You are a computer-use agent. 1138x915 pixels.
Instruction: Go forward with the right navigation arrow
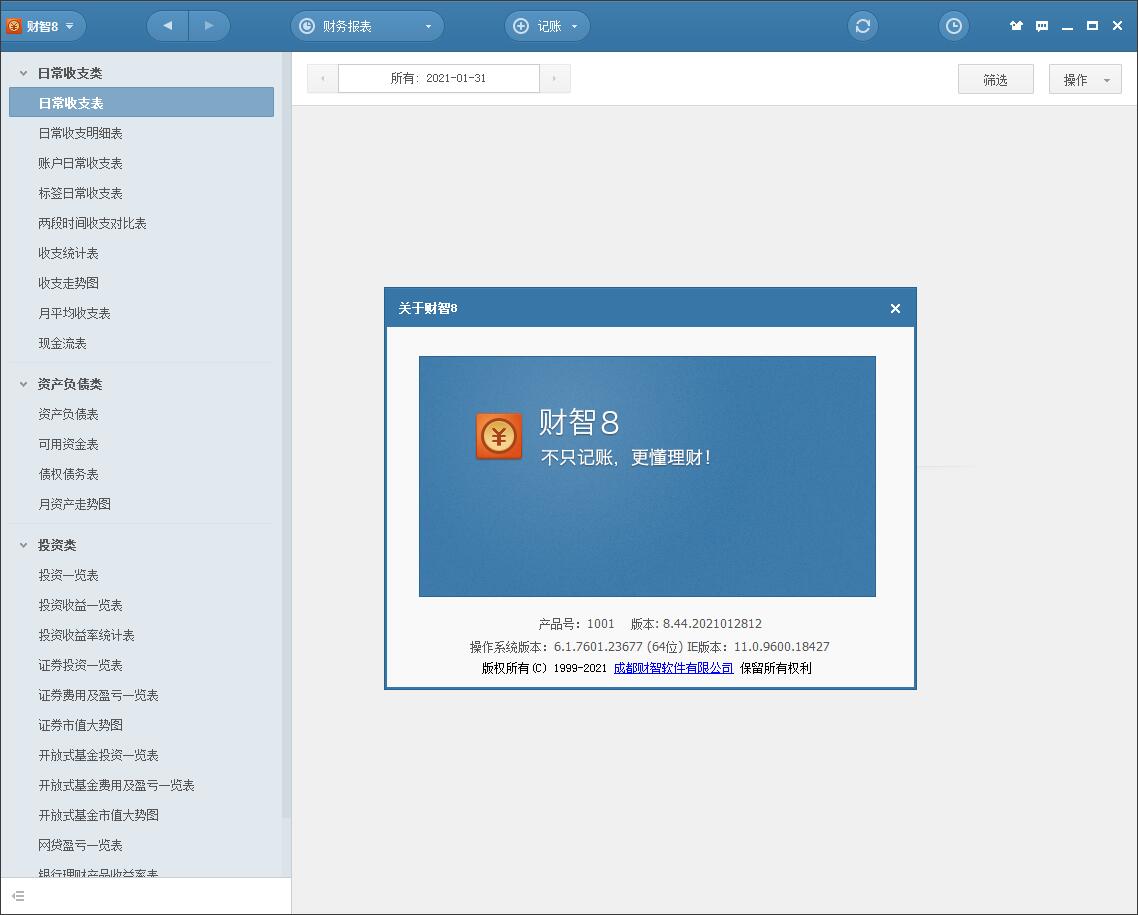click(x=209, y=26)
